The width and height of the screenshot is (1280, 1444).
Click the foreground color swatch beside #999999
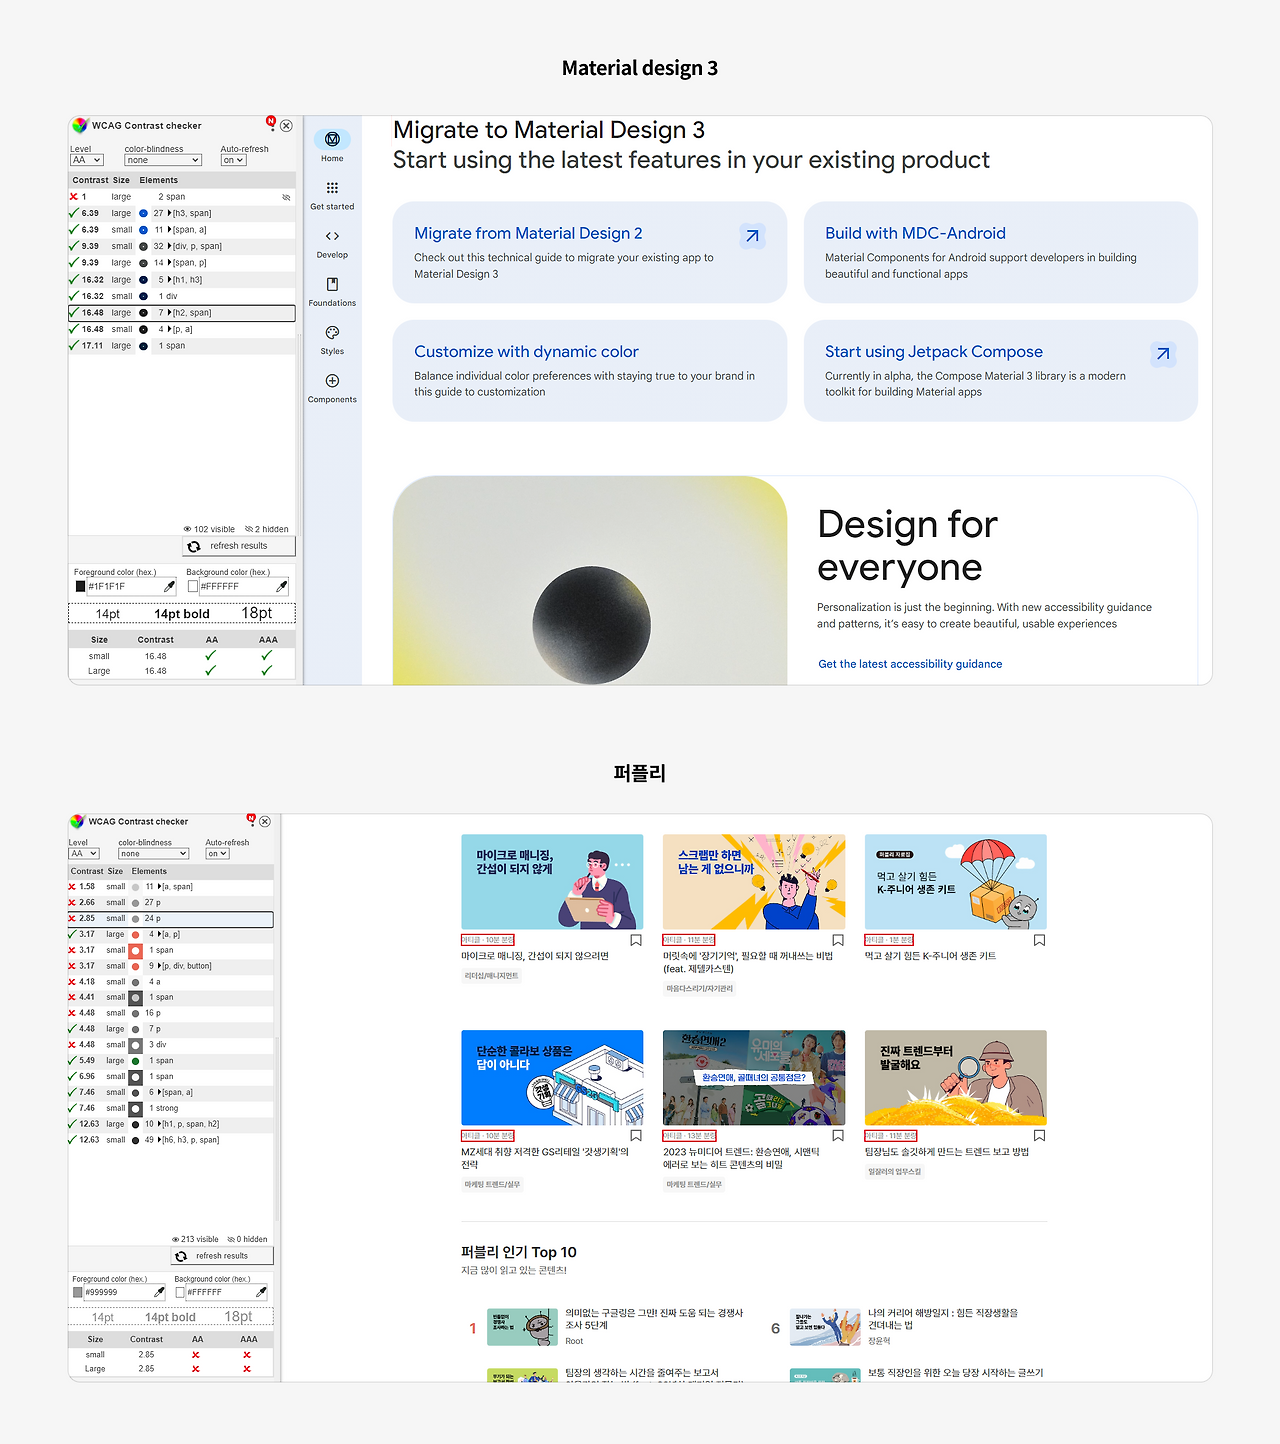coord(78,1292)
